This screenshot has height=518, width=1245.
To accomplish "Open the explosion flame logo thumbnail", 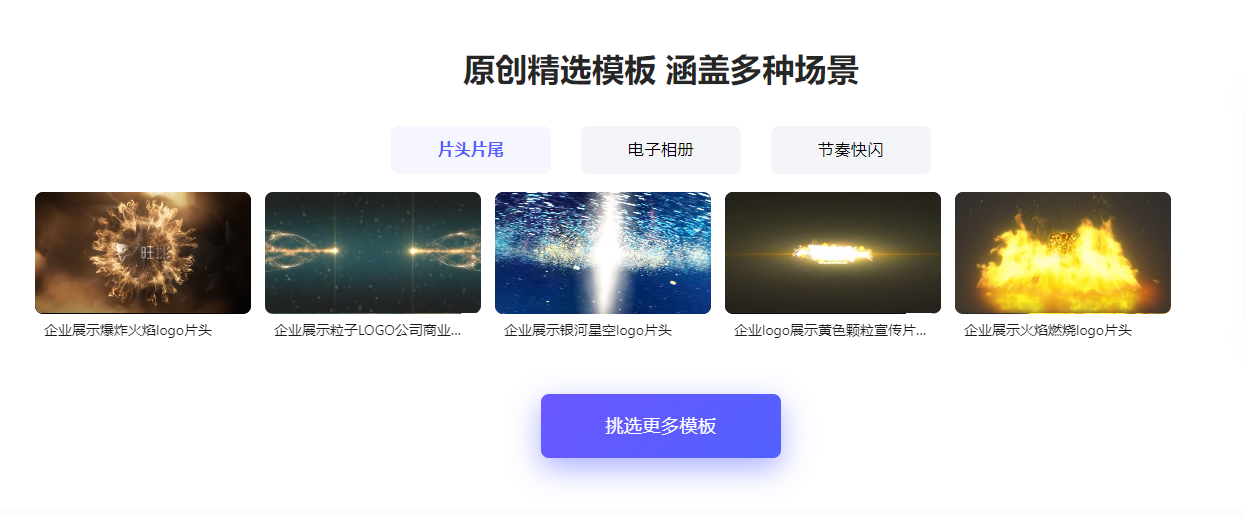I will [143, 253].
